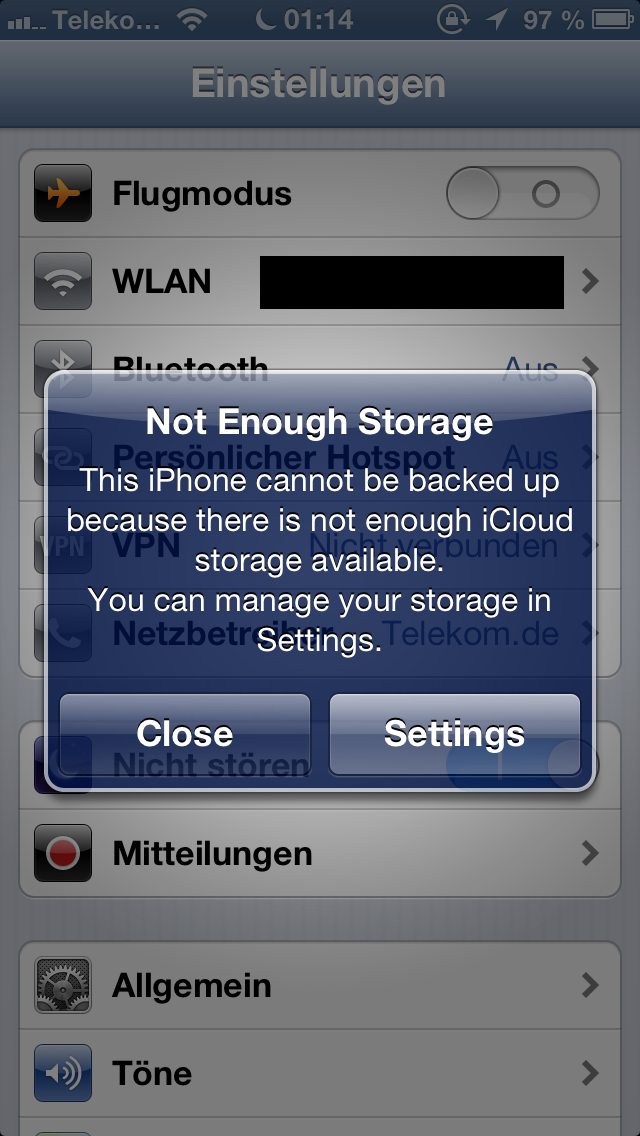Tap the location arrow status icon

(496, 20)
